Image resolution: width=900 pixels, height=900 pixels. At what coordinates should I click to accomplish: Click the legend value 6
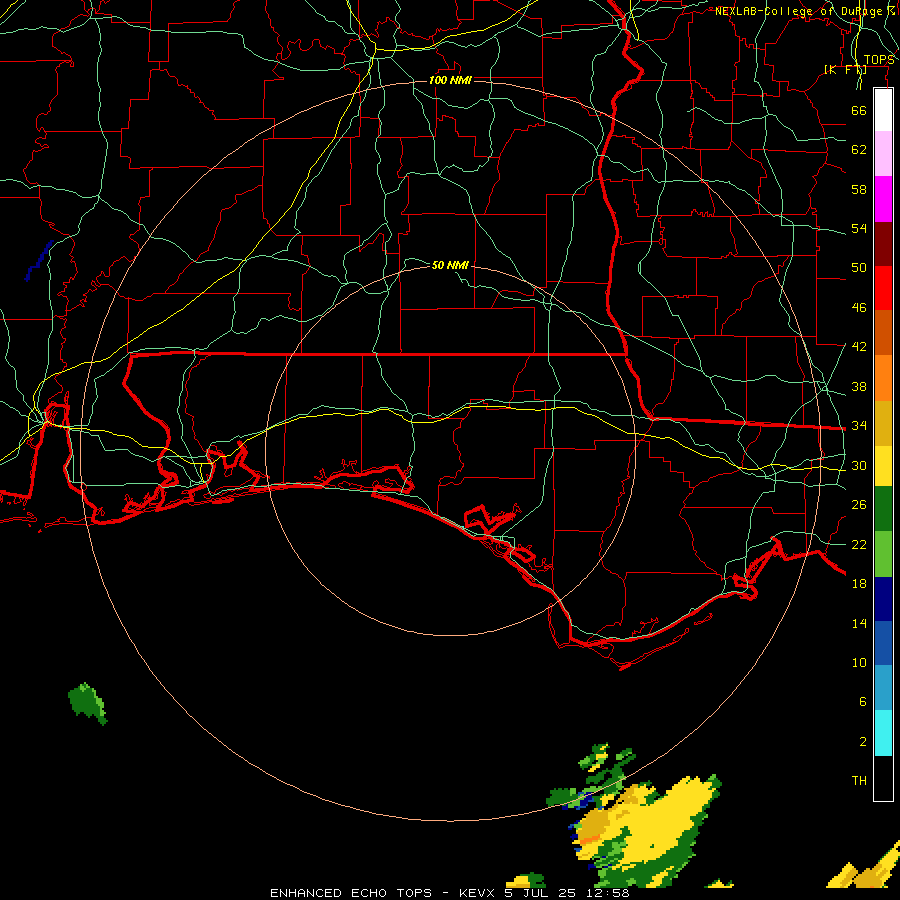(x=863, y=702)
